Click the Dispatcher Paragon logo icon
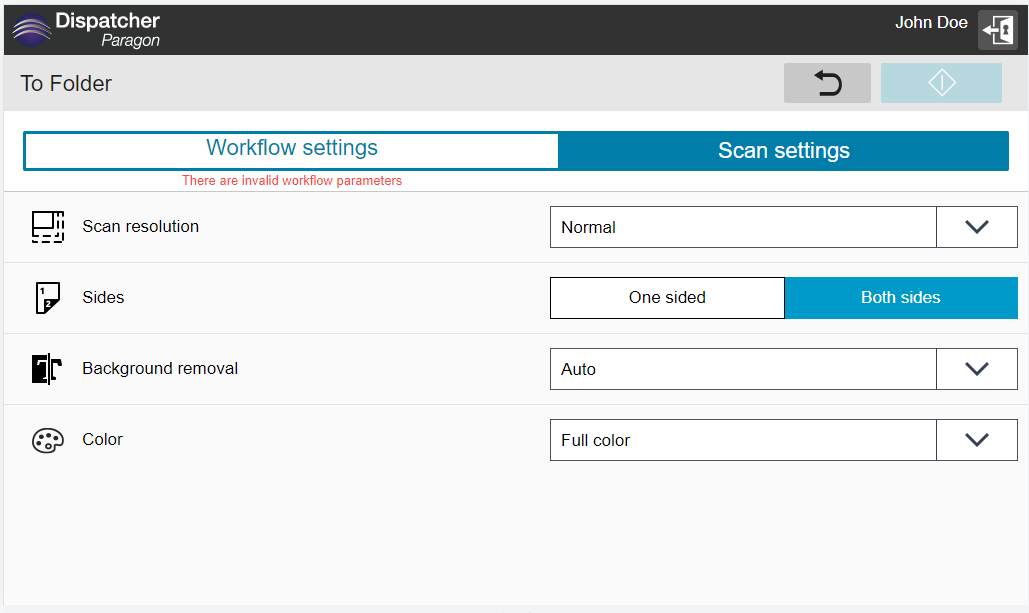Screen dimensions: 1029x613 (32, 30)
